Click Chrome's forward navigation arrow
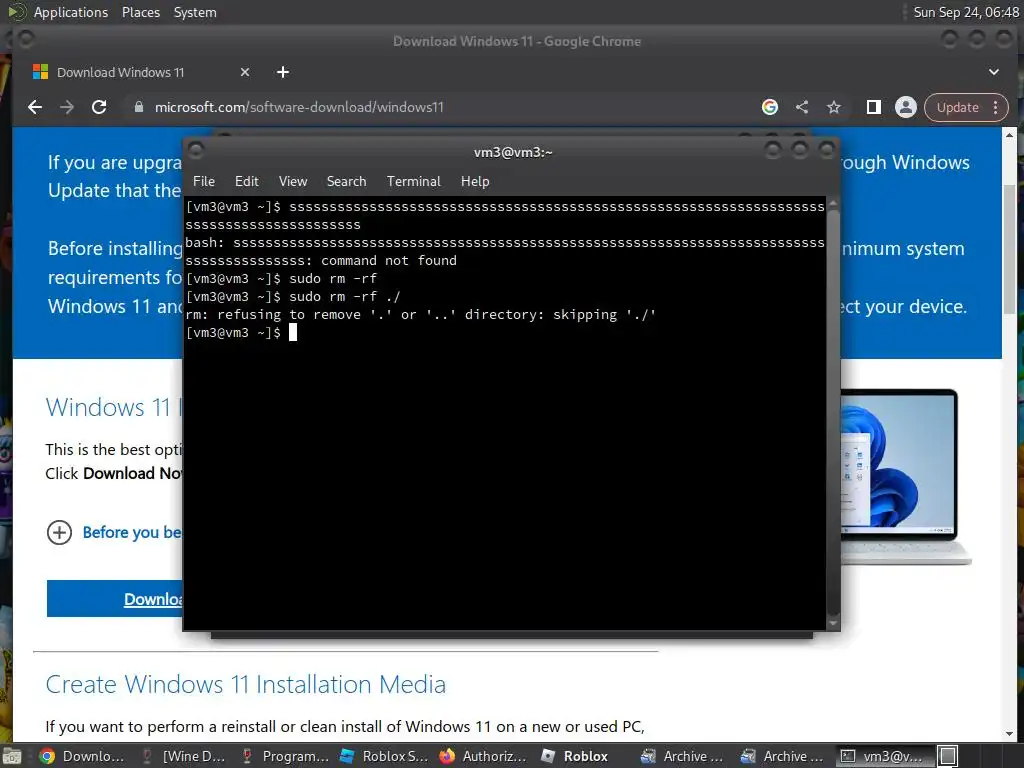This screenshot has height=768, width=1024. (67, 107)
